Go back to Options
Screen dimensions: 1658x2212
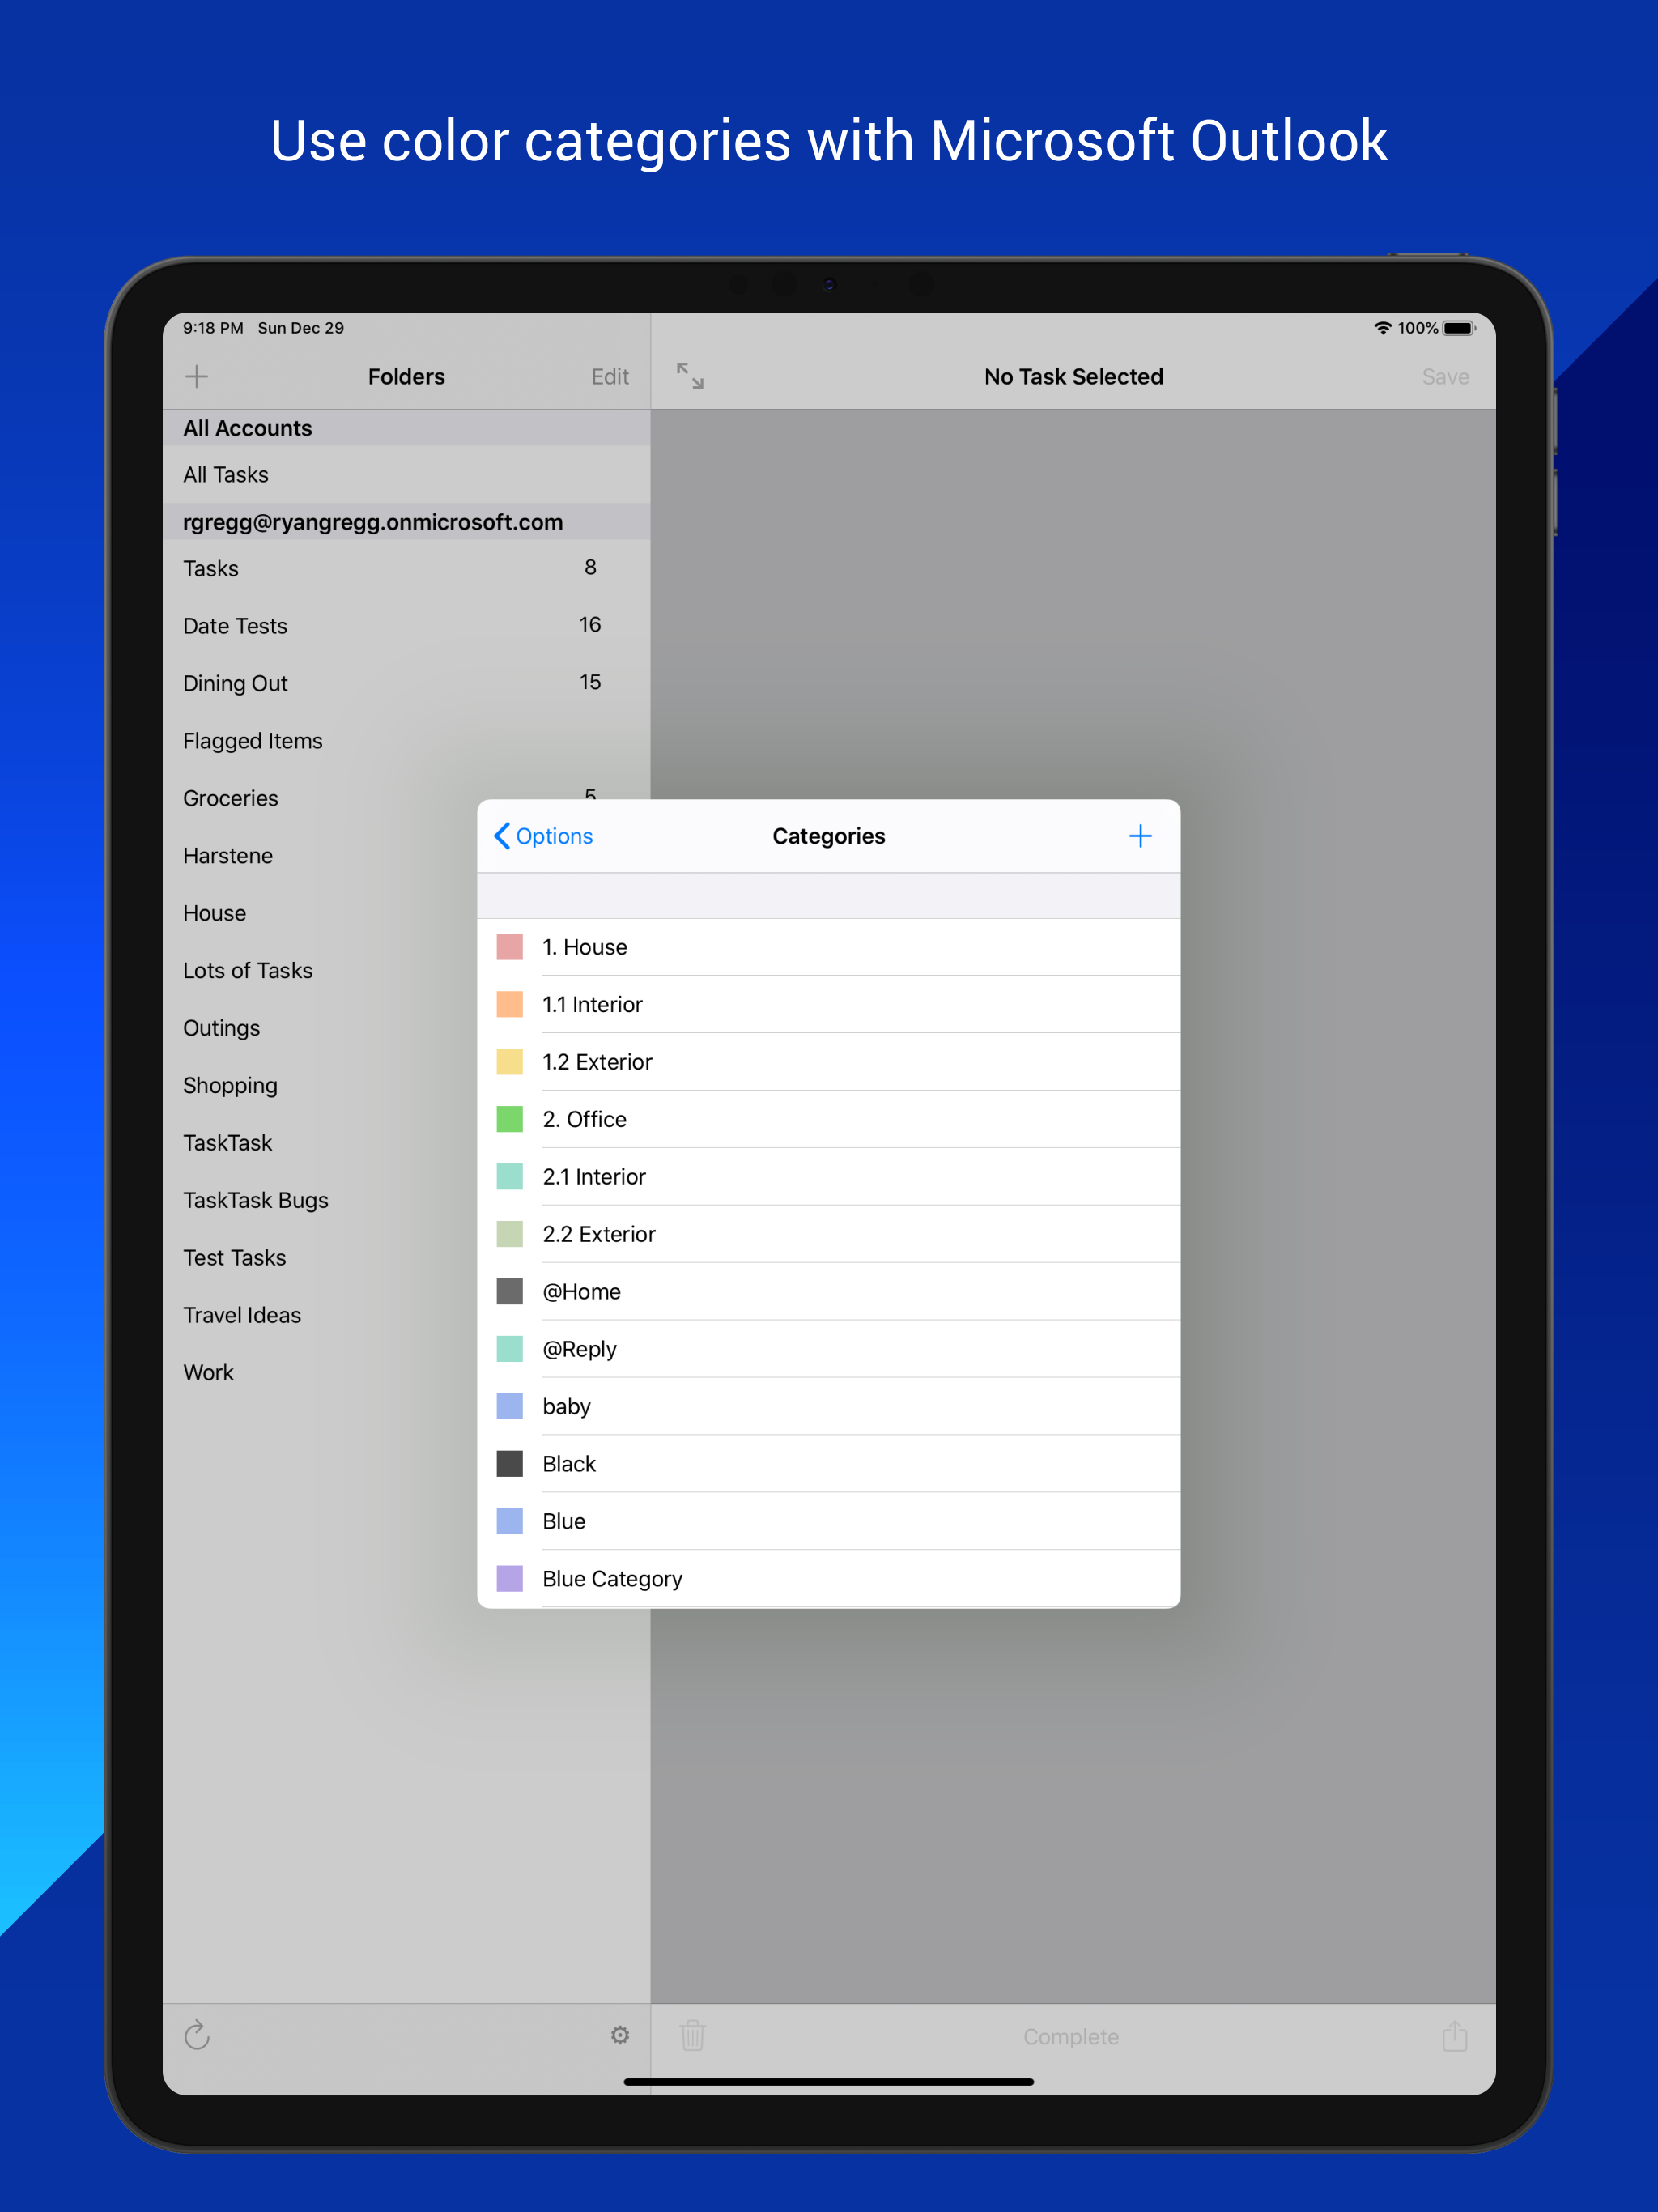(544, 836)
